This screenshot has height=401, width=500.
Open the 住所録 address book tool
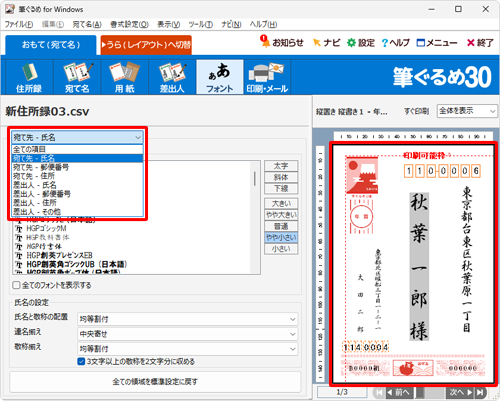[x=29, y=77]
